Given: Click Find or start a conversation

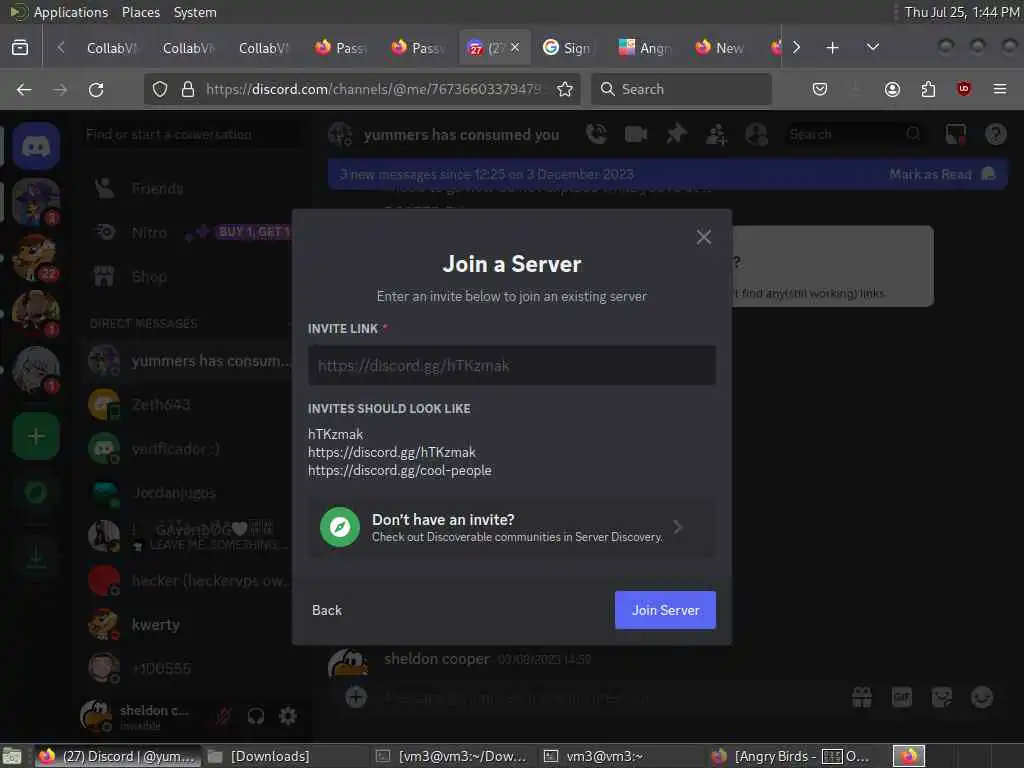Looking at the screenshot, I should coord(189,135).
